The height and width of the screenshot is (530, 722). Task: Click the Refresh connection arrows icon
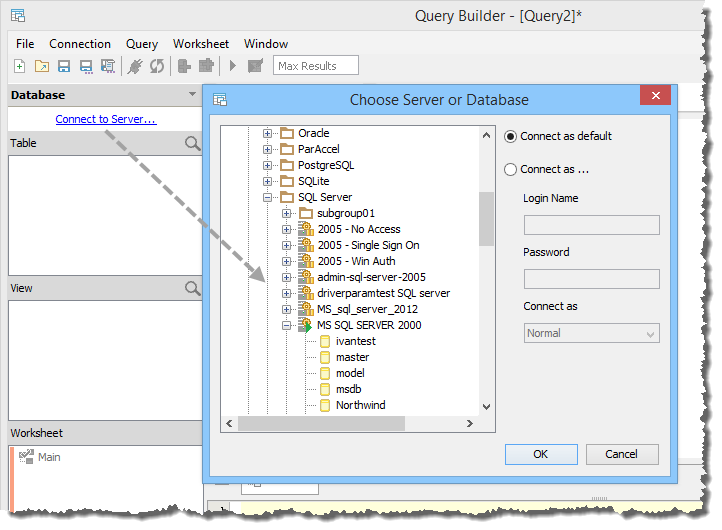click(157, 66)
